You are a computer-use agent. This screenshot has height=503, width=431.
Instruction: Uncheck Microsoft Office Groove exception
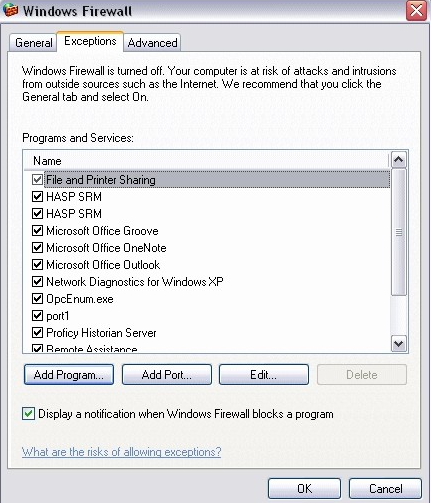37,231
